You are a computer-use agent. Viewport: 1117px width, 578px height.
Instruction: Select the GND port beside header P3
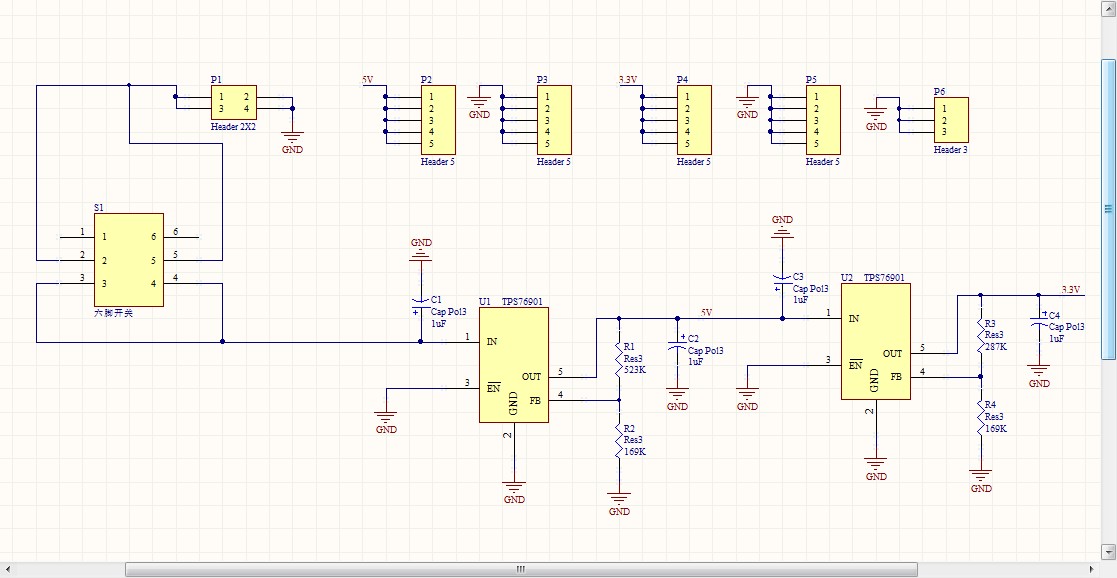click(x=479, y=107)
